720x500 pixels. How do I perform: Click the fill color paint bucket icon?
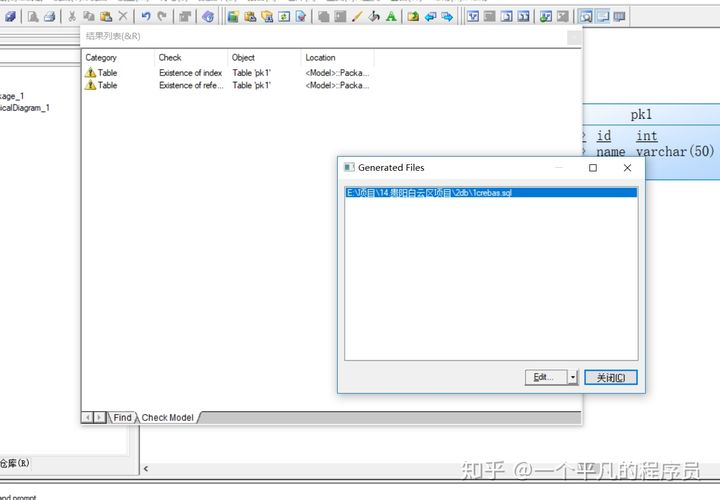(374, 17)
